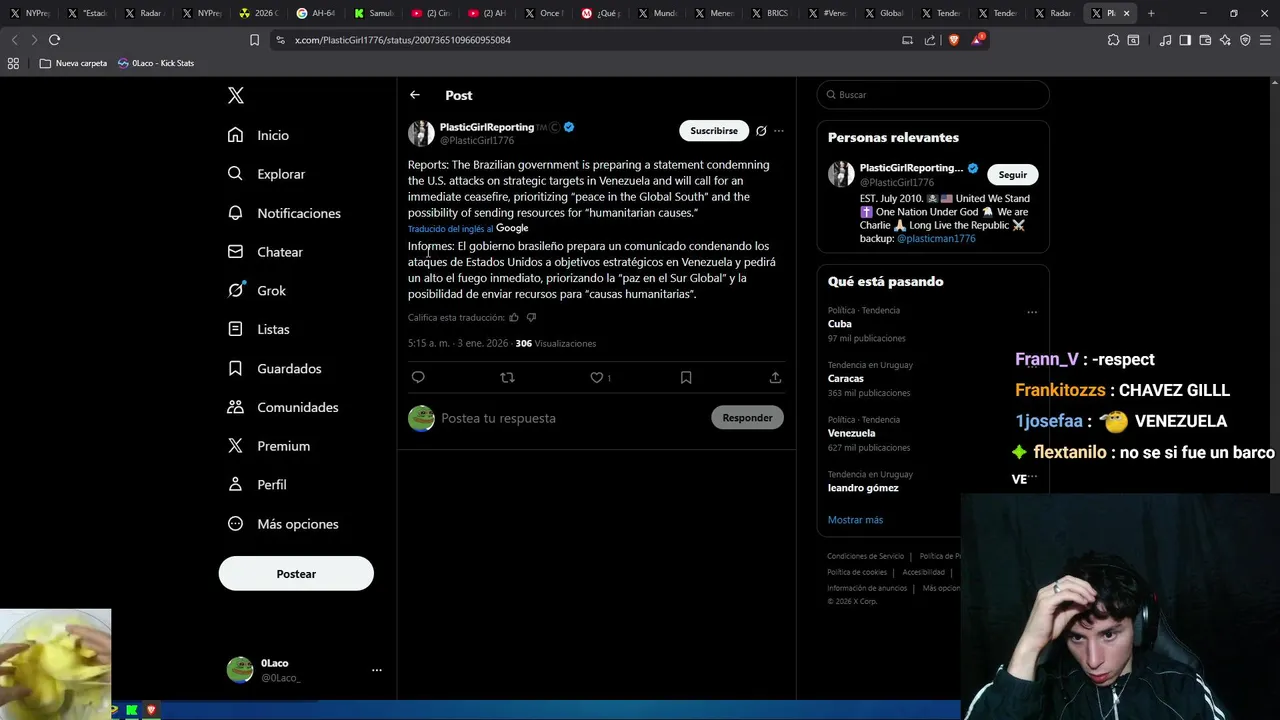Open Política de cookies link
This screenshot has width=1280, height=720.
[x=857, y=572]
